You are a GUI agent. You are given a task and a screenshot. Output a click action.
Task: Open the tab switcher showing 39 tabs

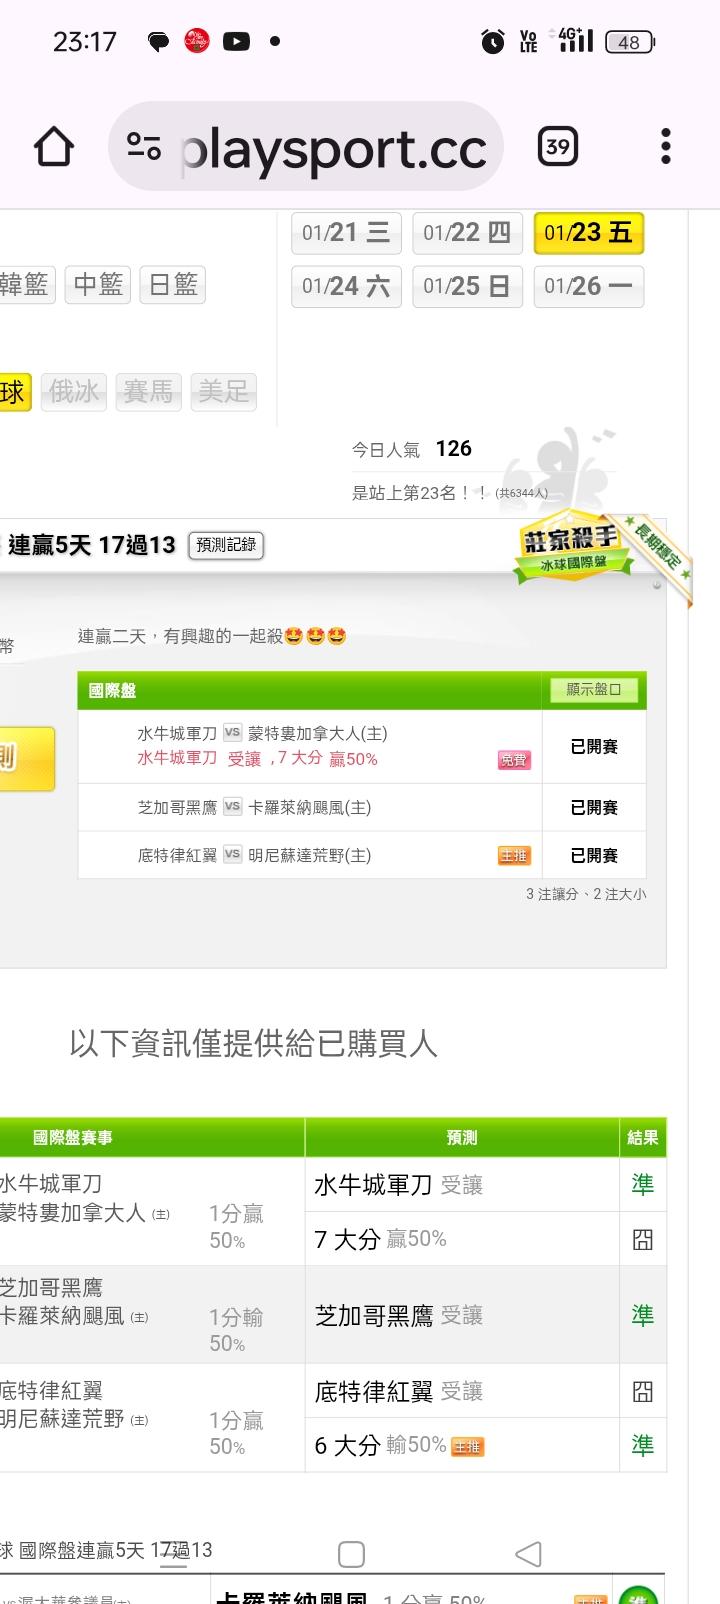pyautogui.click(x=557, y=147)
